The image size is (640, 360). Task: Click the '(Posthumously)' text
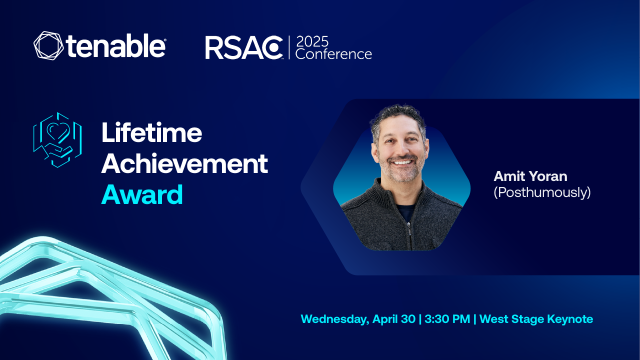pyautogui.click(x=542, y=192)
